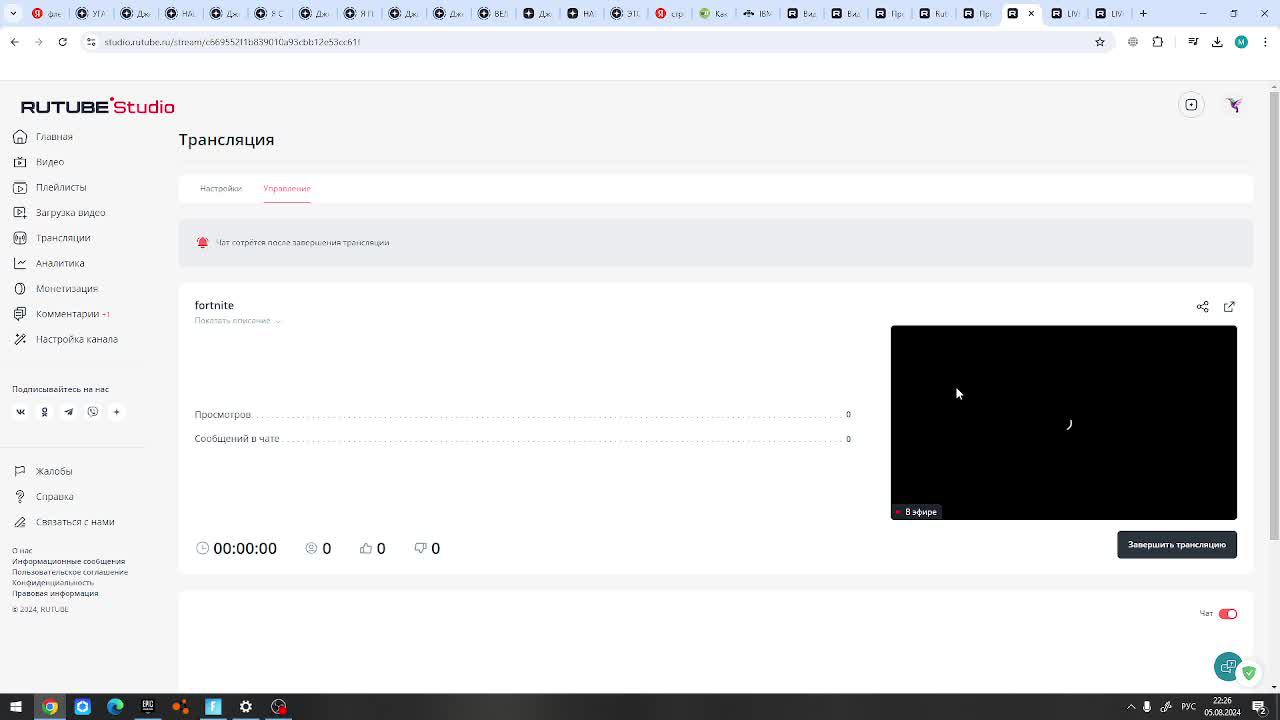
Task: Open VK social link icon
Action: [20, 412]
